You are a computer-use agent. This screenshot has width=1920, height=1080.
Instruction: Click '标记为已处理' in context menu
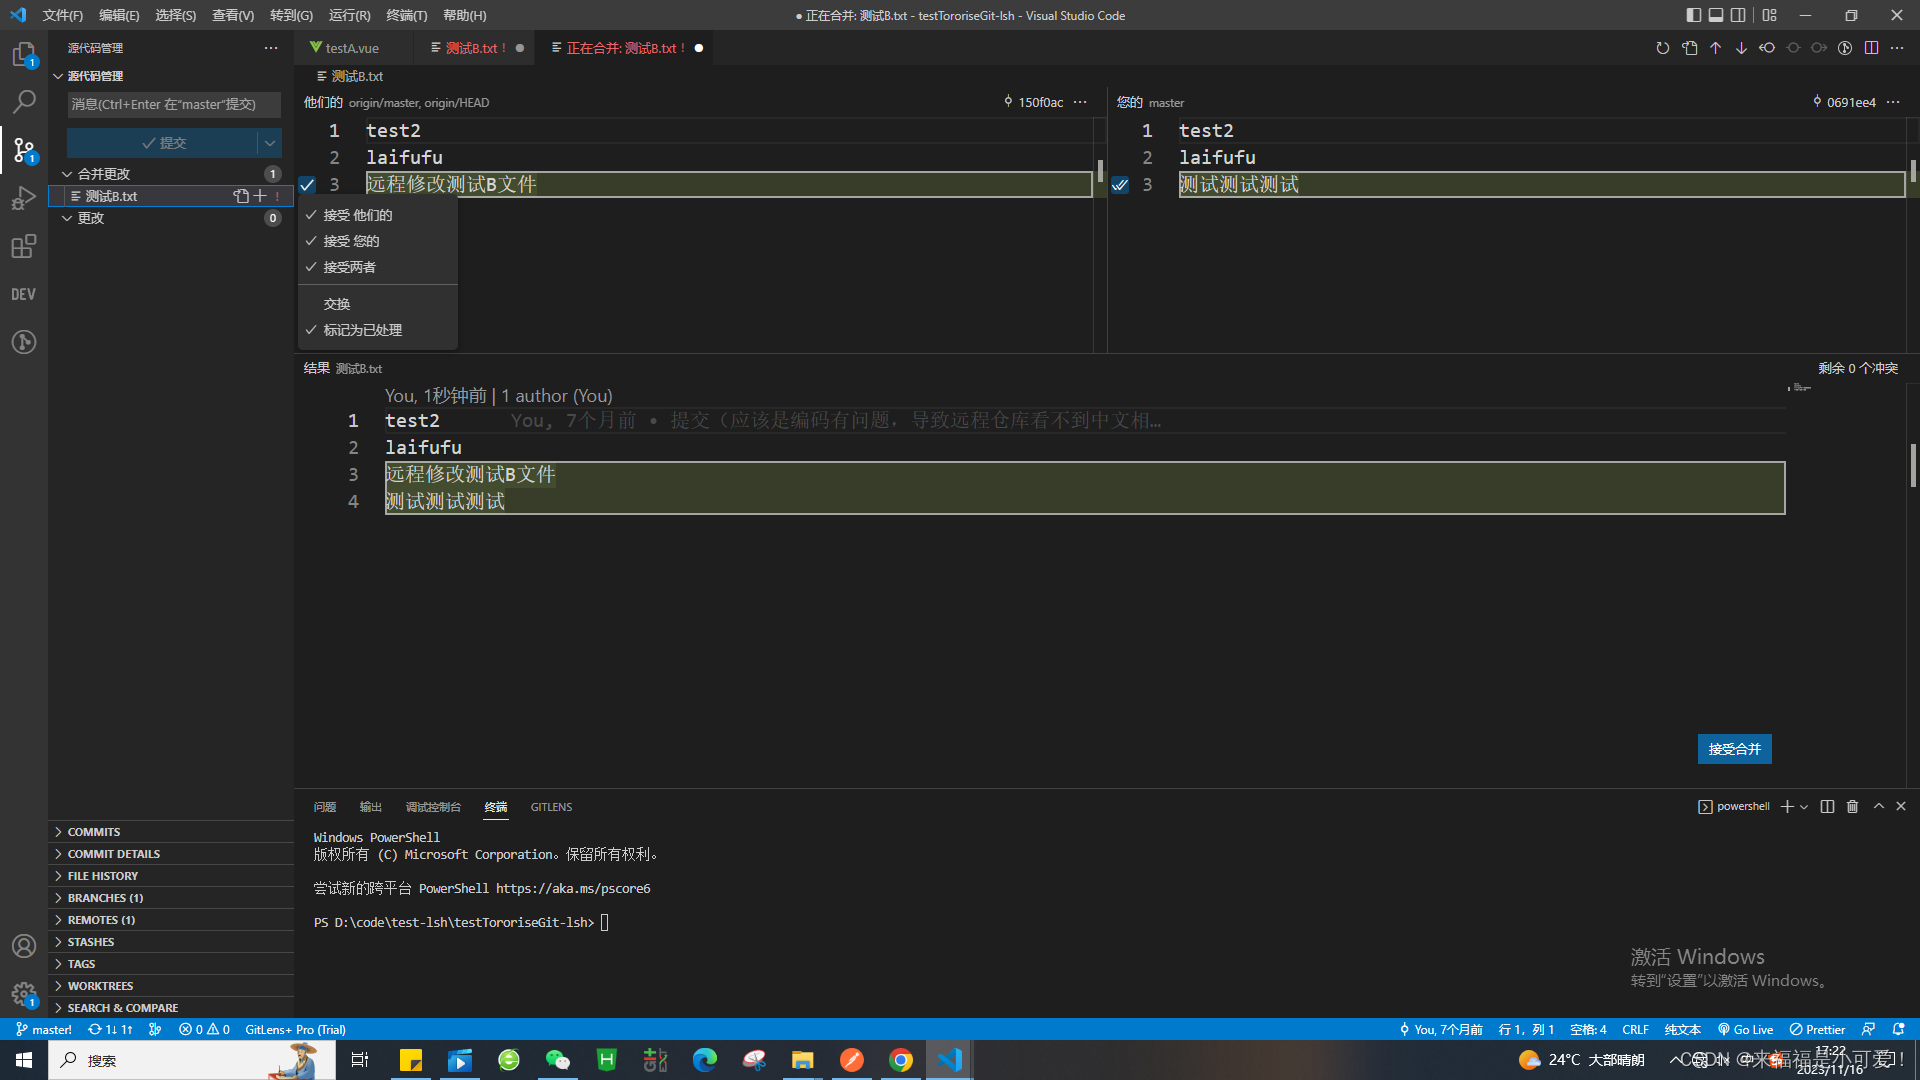(364, 328)
